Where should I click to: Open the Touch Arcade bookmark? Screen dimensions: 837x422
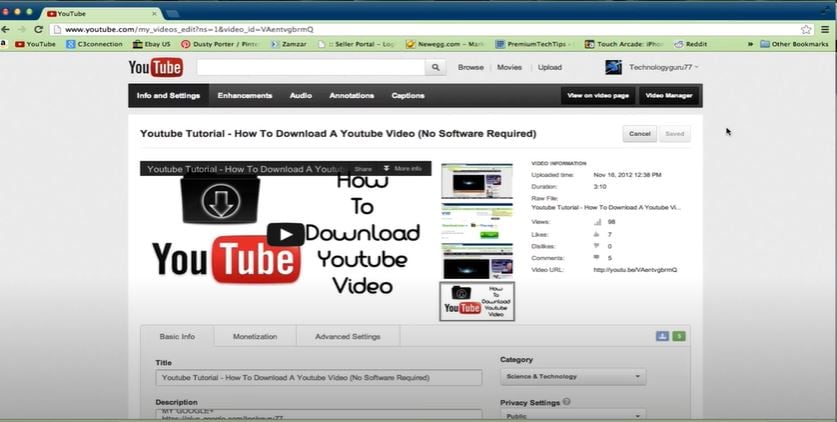pos(624,44)
